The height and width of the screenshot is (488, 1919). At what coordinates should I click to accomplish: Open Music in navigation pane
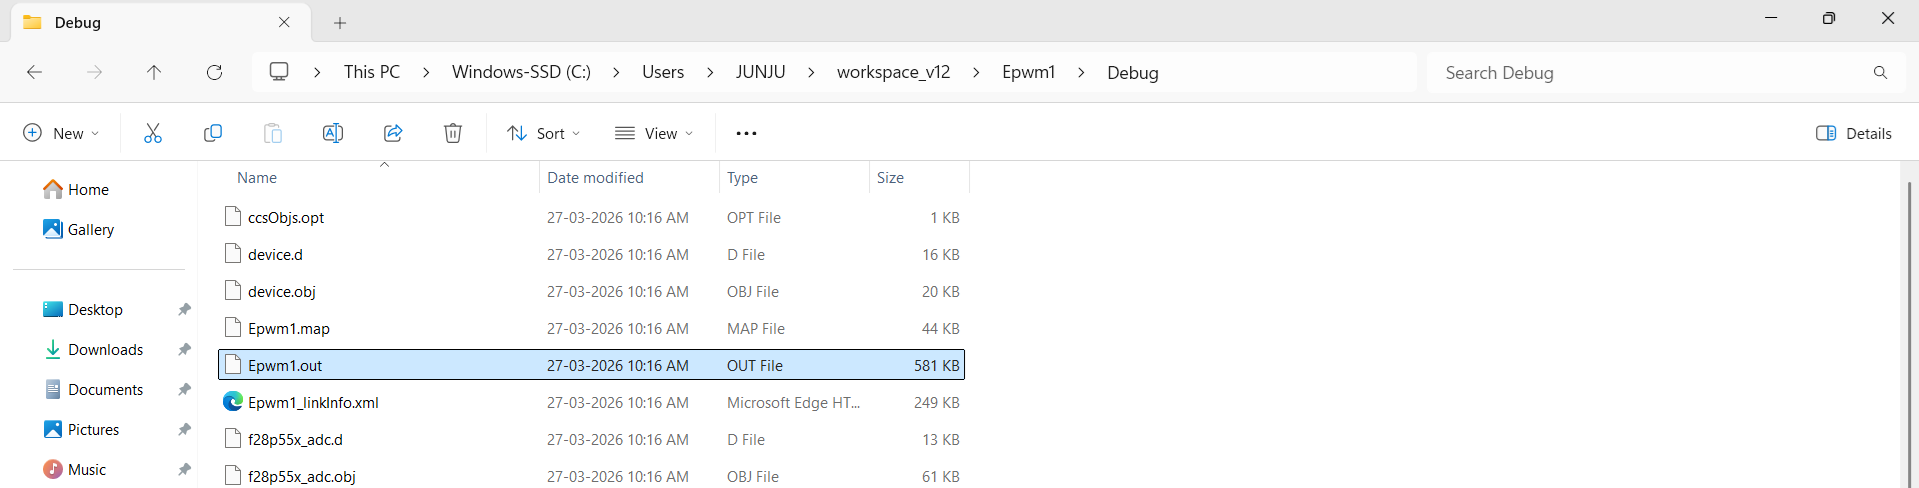coord(75,470)
